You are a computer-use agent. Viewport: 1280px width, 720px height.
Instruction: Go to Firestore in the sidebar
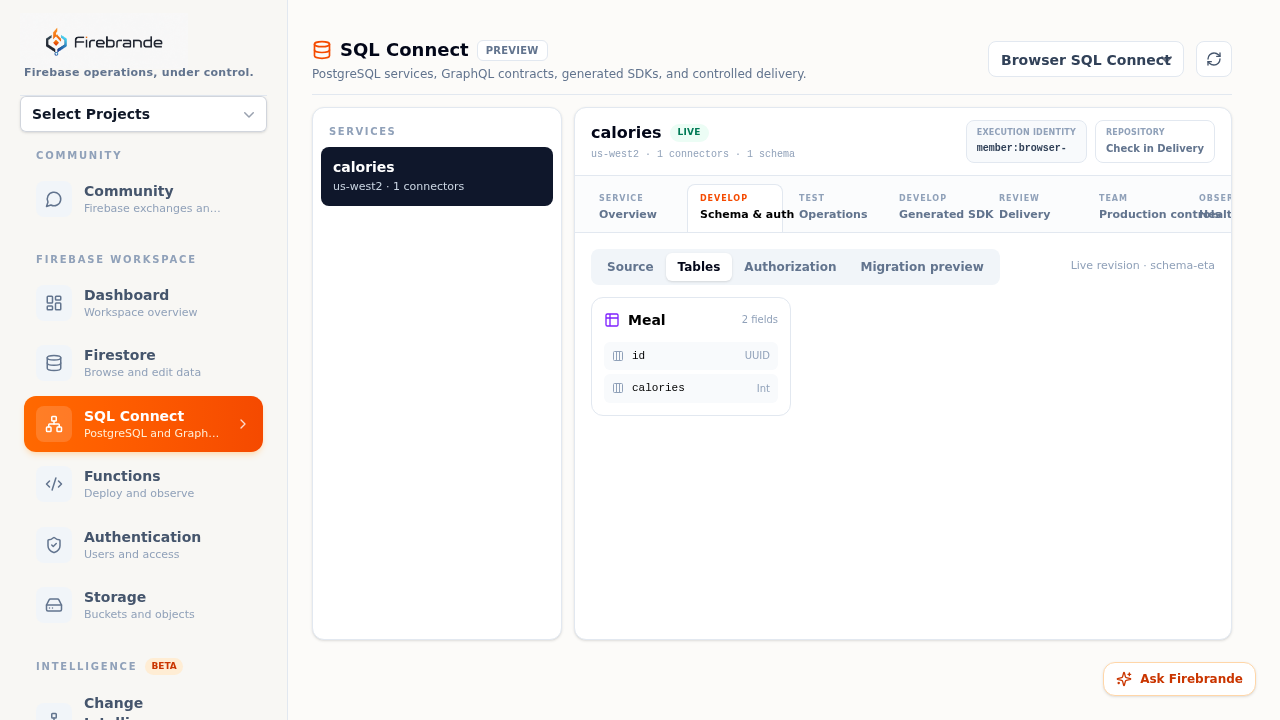click(x=143, y=363)
